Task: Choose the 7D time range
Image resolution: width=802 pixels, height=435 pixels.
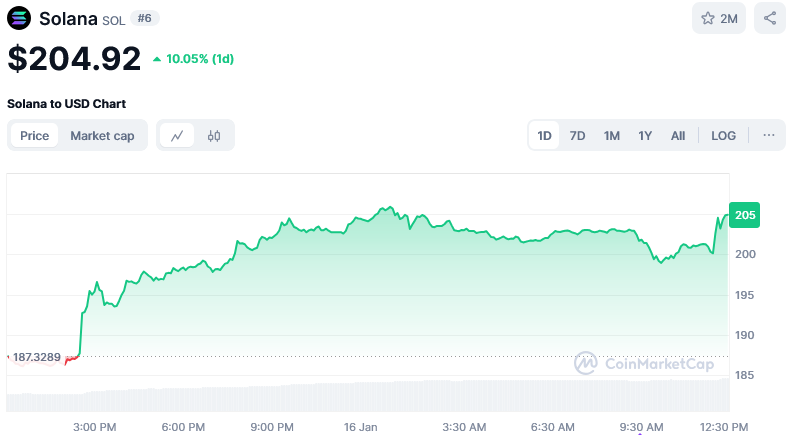Action: pos(577,136)
